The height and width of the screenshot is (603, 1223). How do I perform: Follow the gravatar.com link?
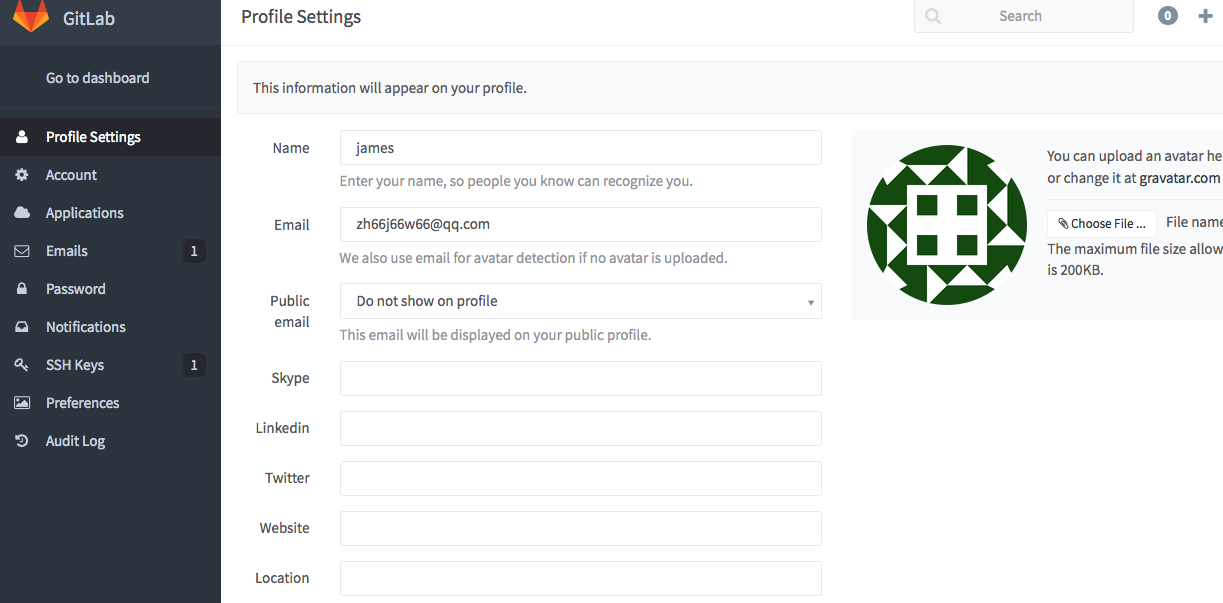[x=1179, y=178]
